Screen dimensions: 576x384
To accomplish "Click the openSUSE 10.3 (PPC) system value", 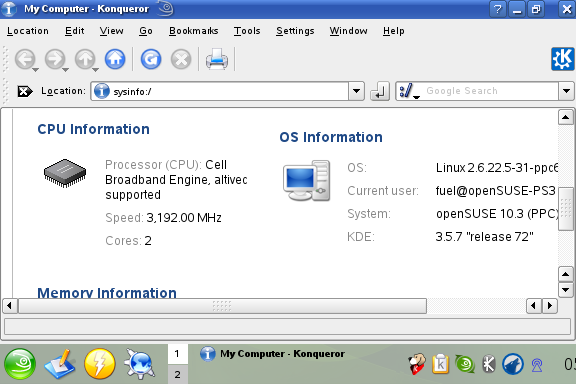I will coord(497,213).
